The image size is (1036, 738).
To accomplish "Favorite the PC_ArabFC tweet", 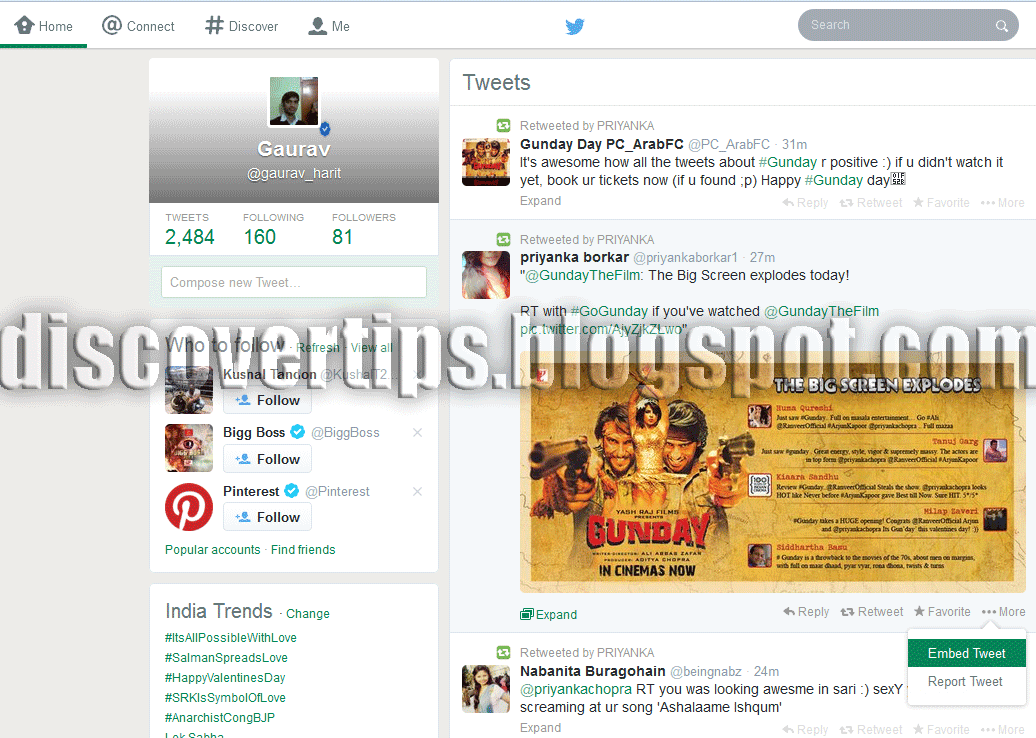I will pos(941,203).
